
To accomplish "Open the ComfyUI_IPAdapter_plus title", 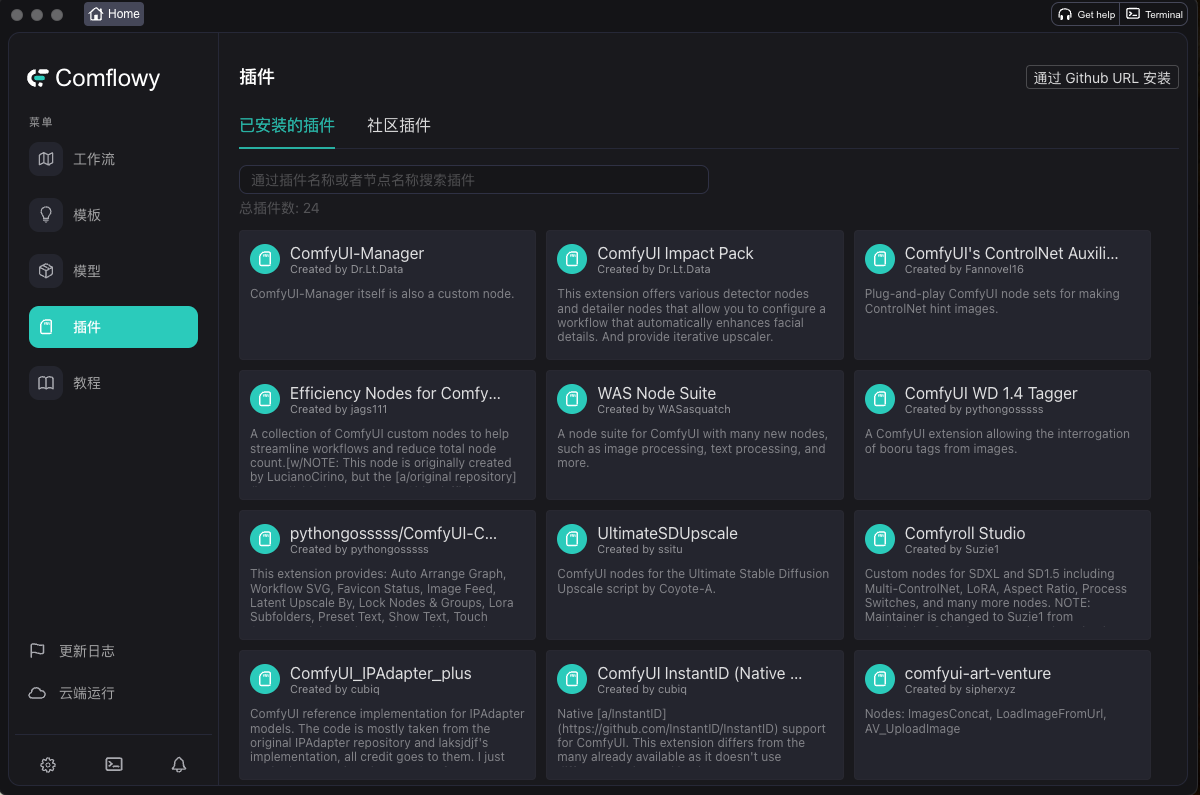I will pyautogui.click(x=381, y=674).
